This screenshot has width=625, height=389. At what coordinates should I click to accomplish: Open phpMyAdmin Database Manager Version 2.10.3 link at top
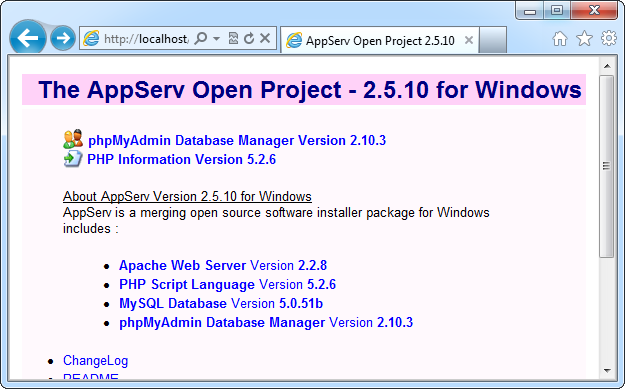(237, 140)
